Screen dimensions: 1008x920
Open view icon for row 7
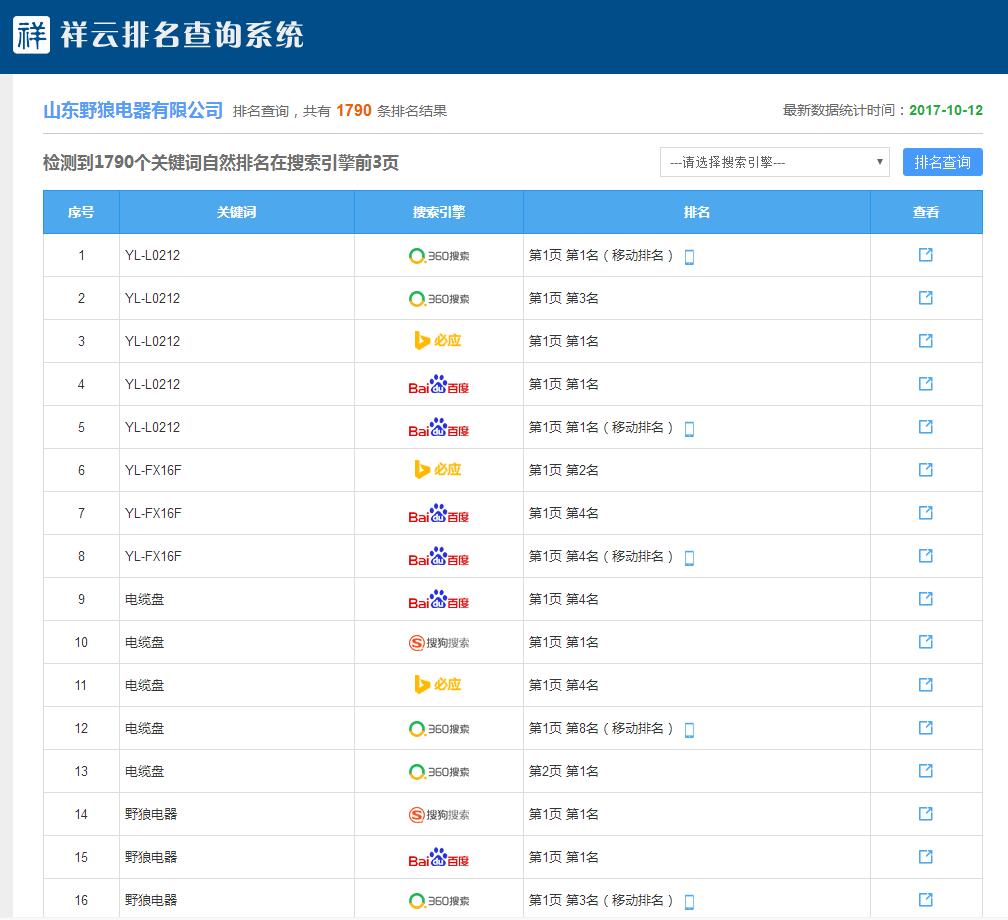tap(926, 513)
